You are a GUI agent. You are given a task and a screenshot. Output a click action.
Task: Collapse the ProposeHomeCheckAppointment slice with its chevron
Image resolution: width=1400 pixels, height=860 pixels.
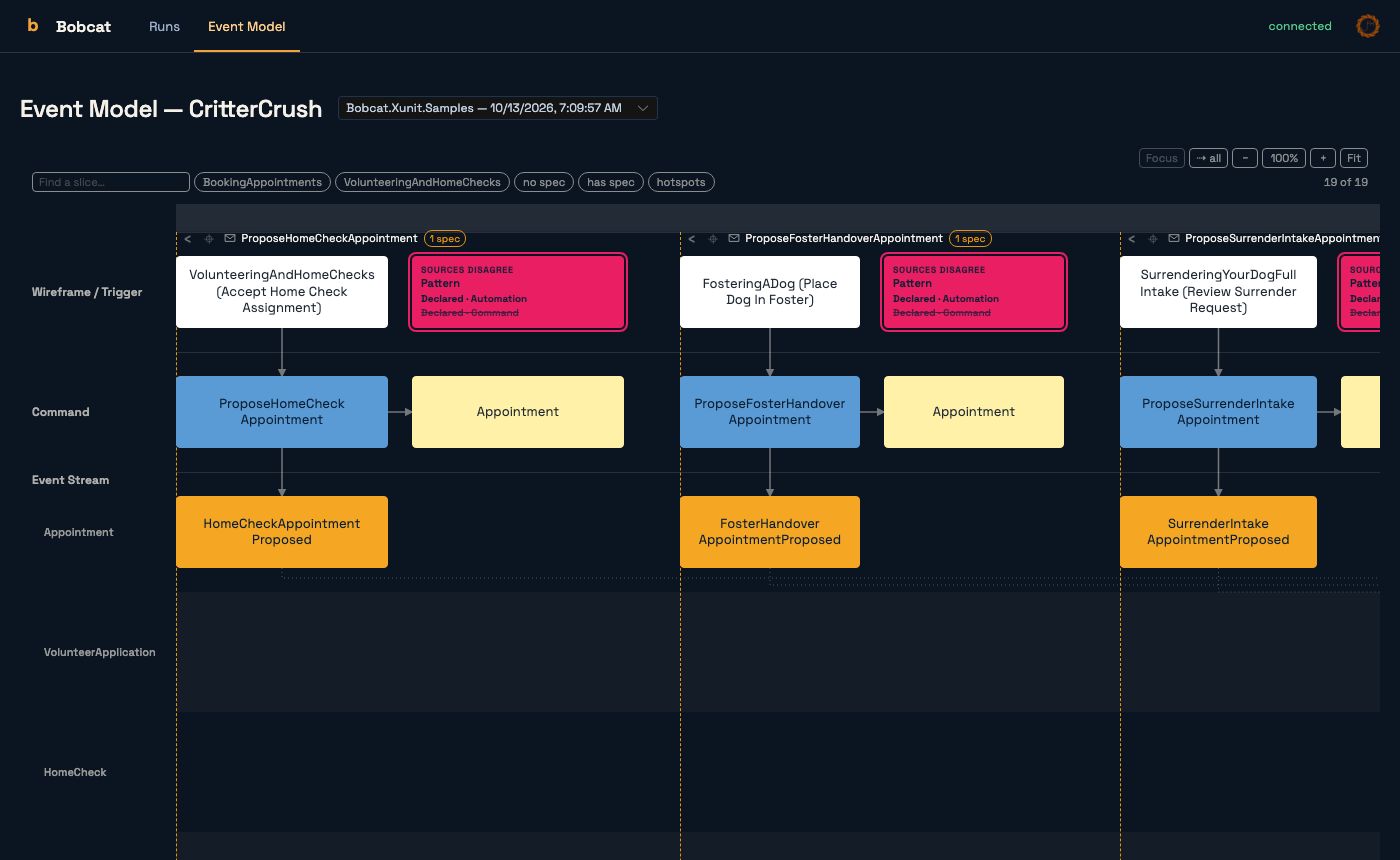[x=188, y=239]
